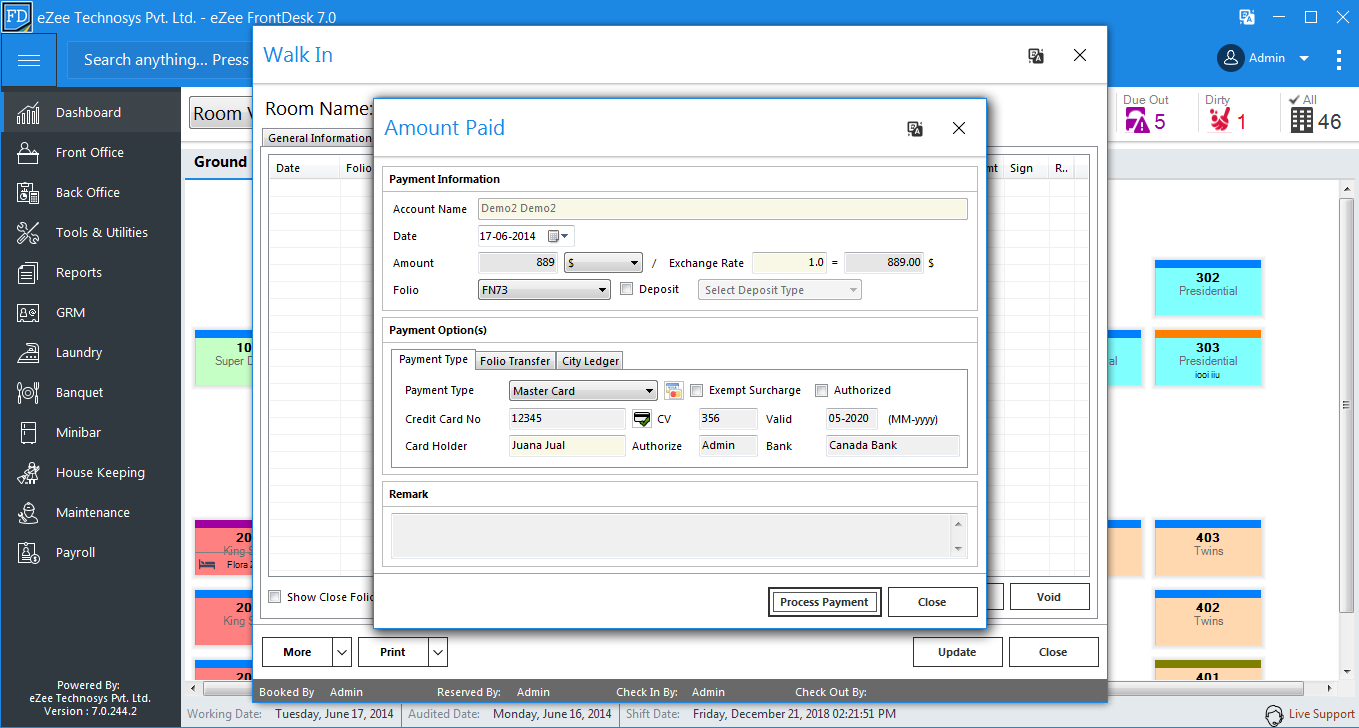Image resolution: width=1359 pixels, height=728 pixels.
Task: Click the More button
Action: click(x=297, y=652)
